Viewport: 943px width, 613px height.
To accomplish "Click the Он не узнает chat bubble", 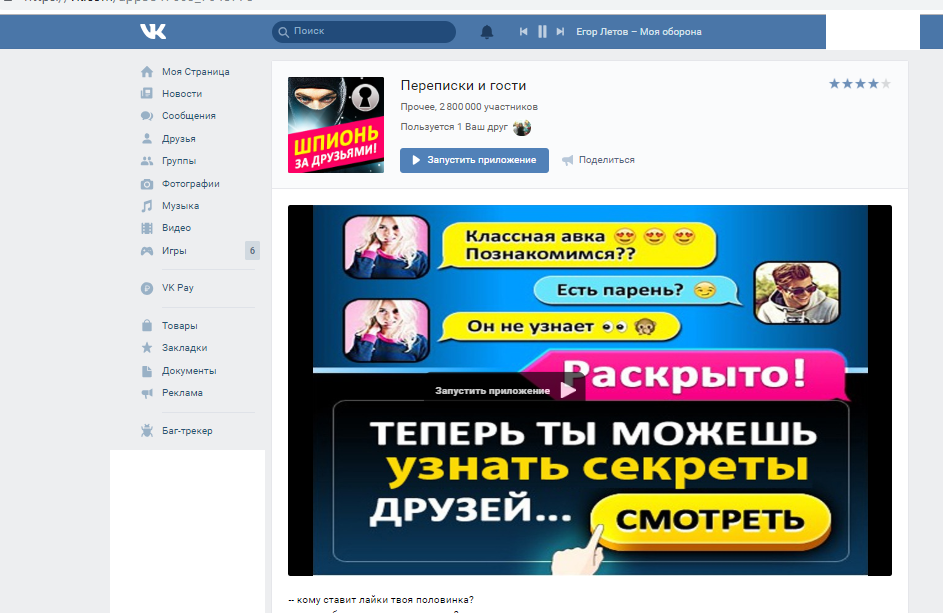I will tap(561, 327).
